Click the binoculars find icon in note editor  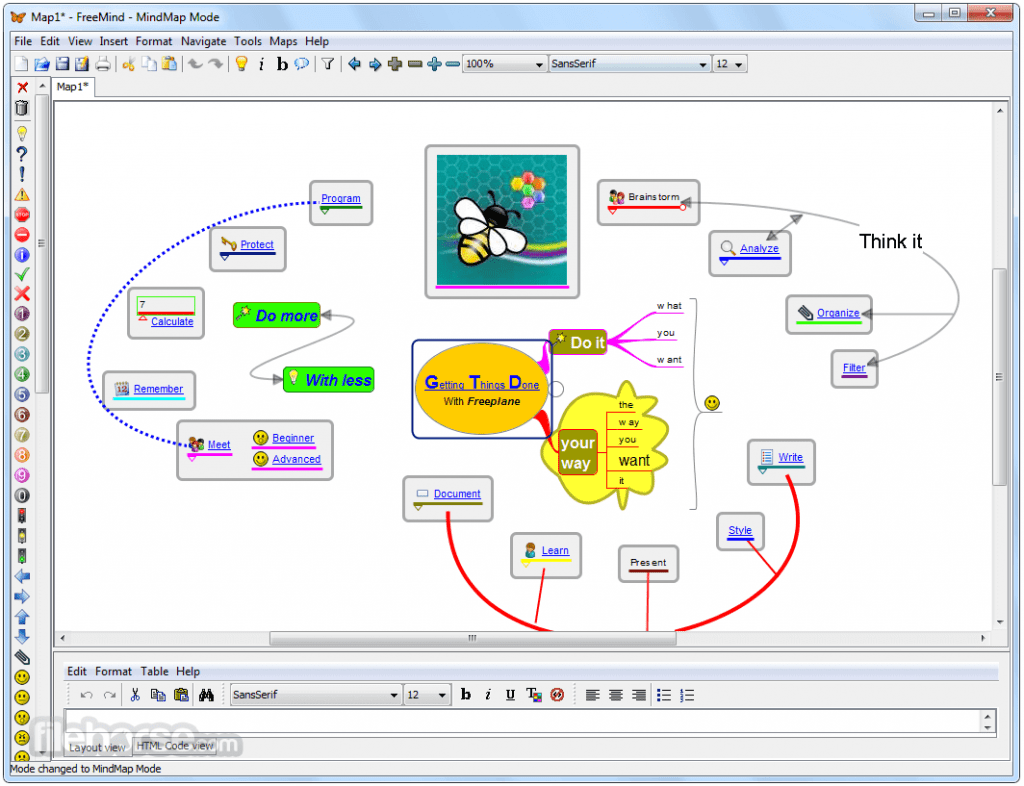point(206,695)
